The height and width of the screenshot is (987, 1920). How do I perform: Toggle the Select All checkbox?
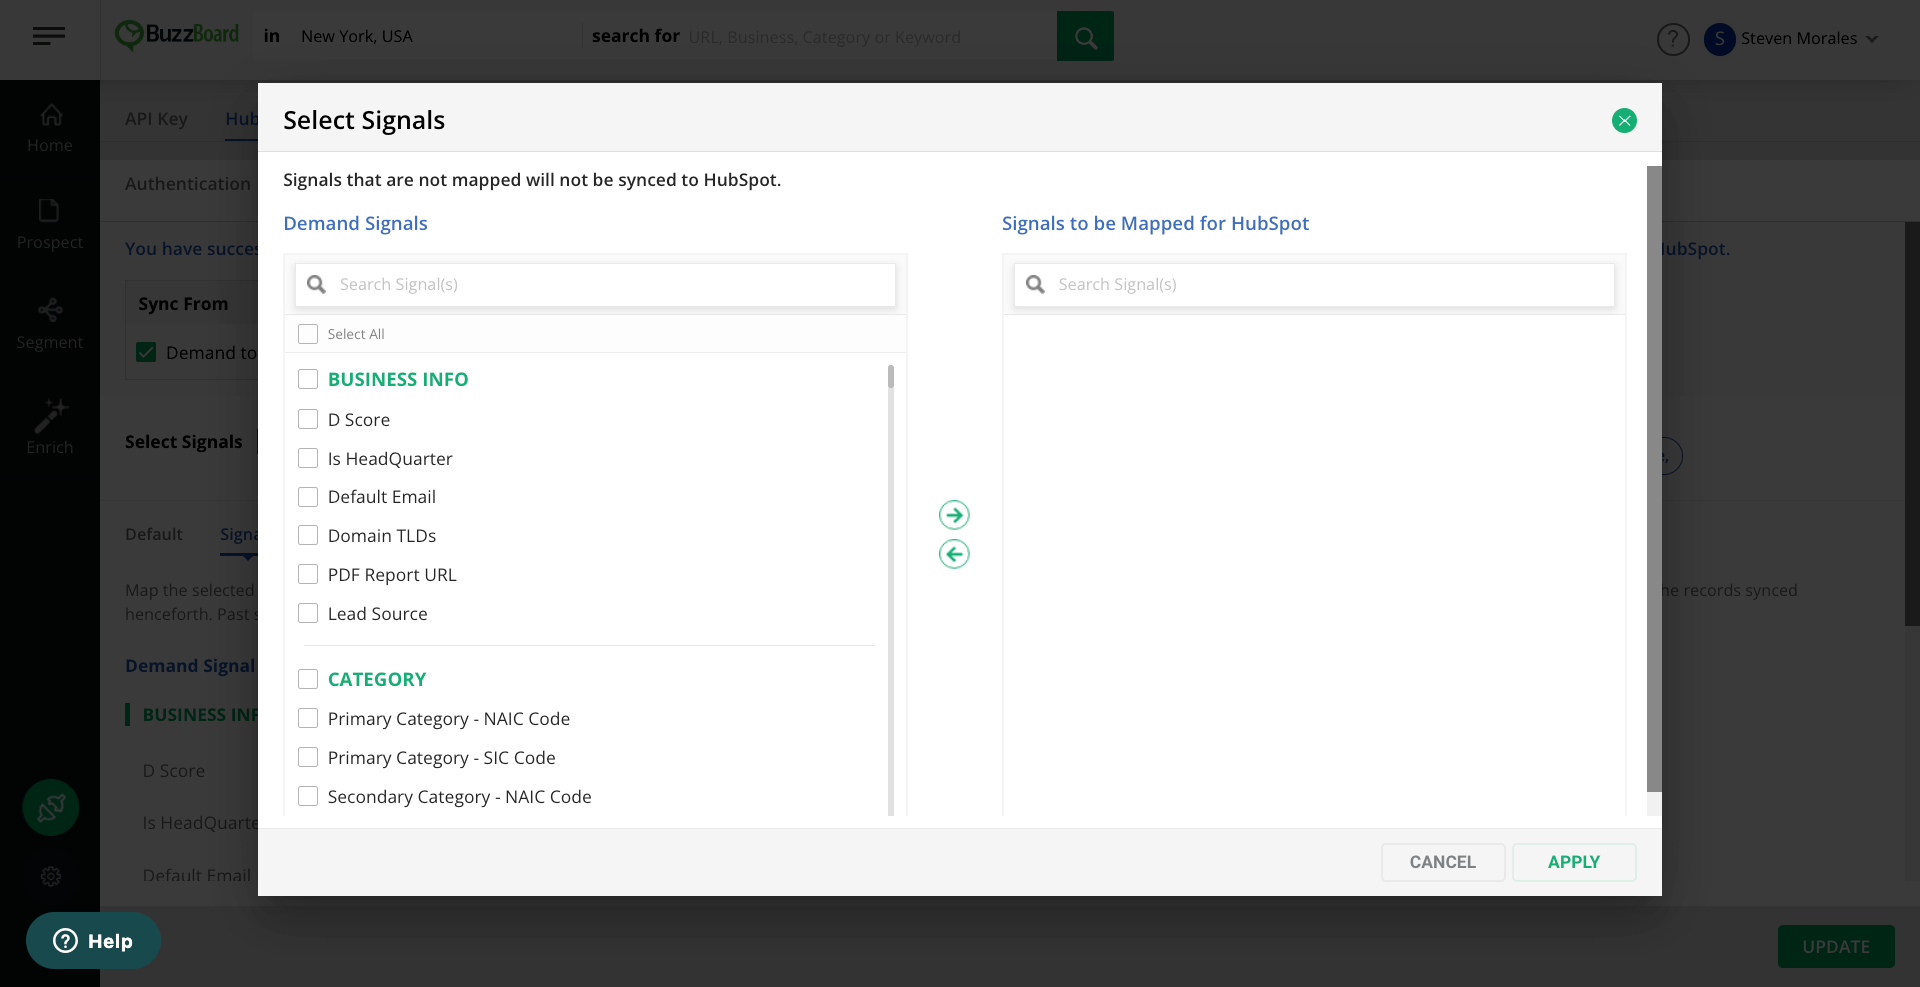pos(308,334)
